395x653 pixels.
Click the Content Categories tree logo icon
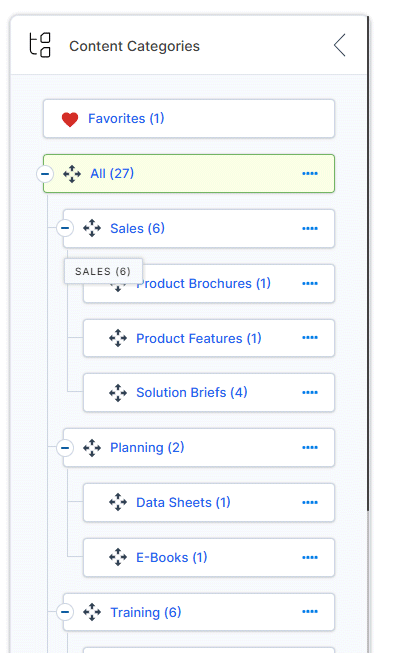(40, 45)
